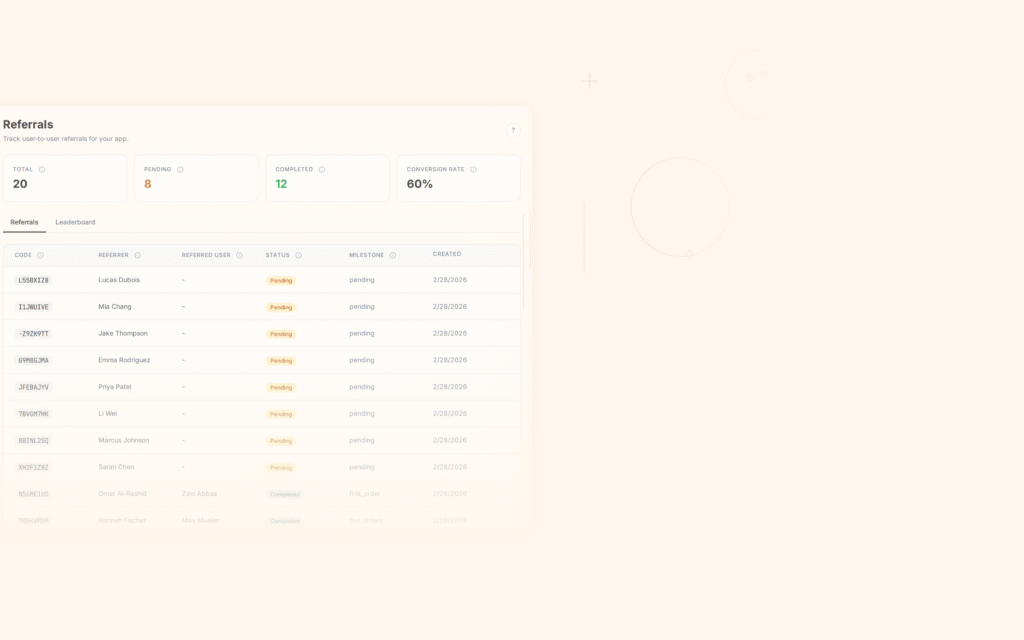Click Pending badge in Priya Patel row
This screenshot has width=1024, height=640.
pyautogui.click(x=281, y=387)
